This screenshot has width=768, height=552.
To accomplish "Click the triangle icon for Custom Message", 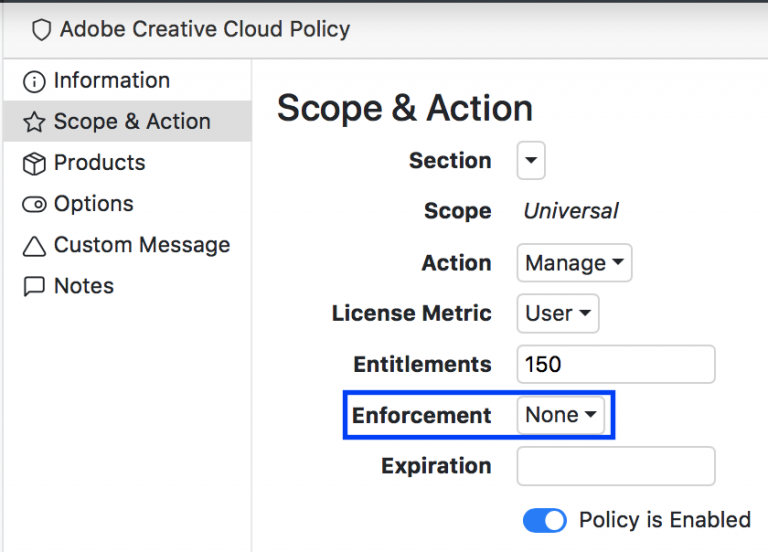I will (34, 246).
